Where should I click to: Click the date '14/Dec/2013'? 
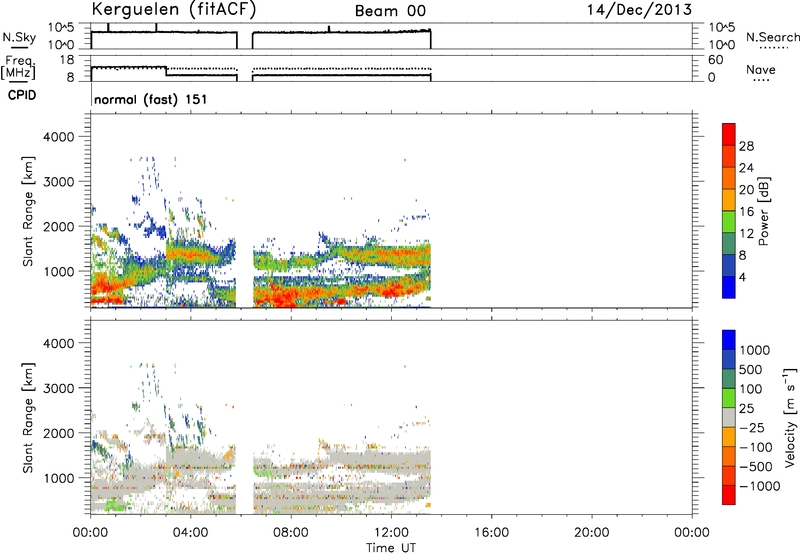pos(639,10)
